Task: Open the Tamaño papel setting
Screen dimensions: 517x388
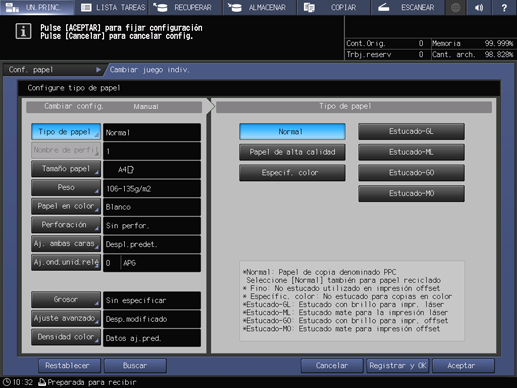Action: 66,169
